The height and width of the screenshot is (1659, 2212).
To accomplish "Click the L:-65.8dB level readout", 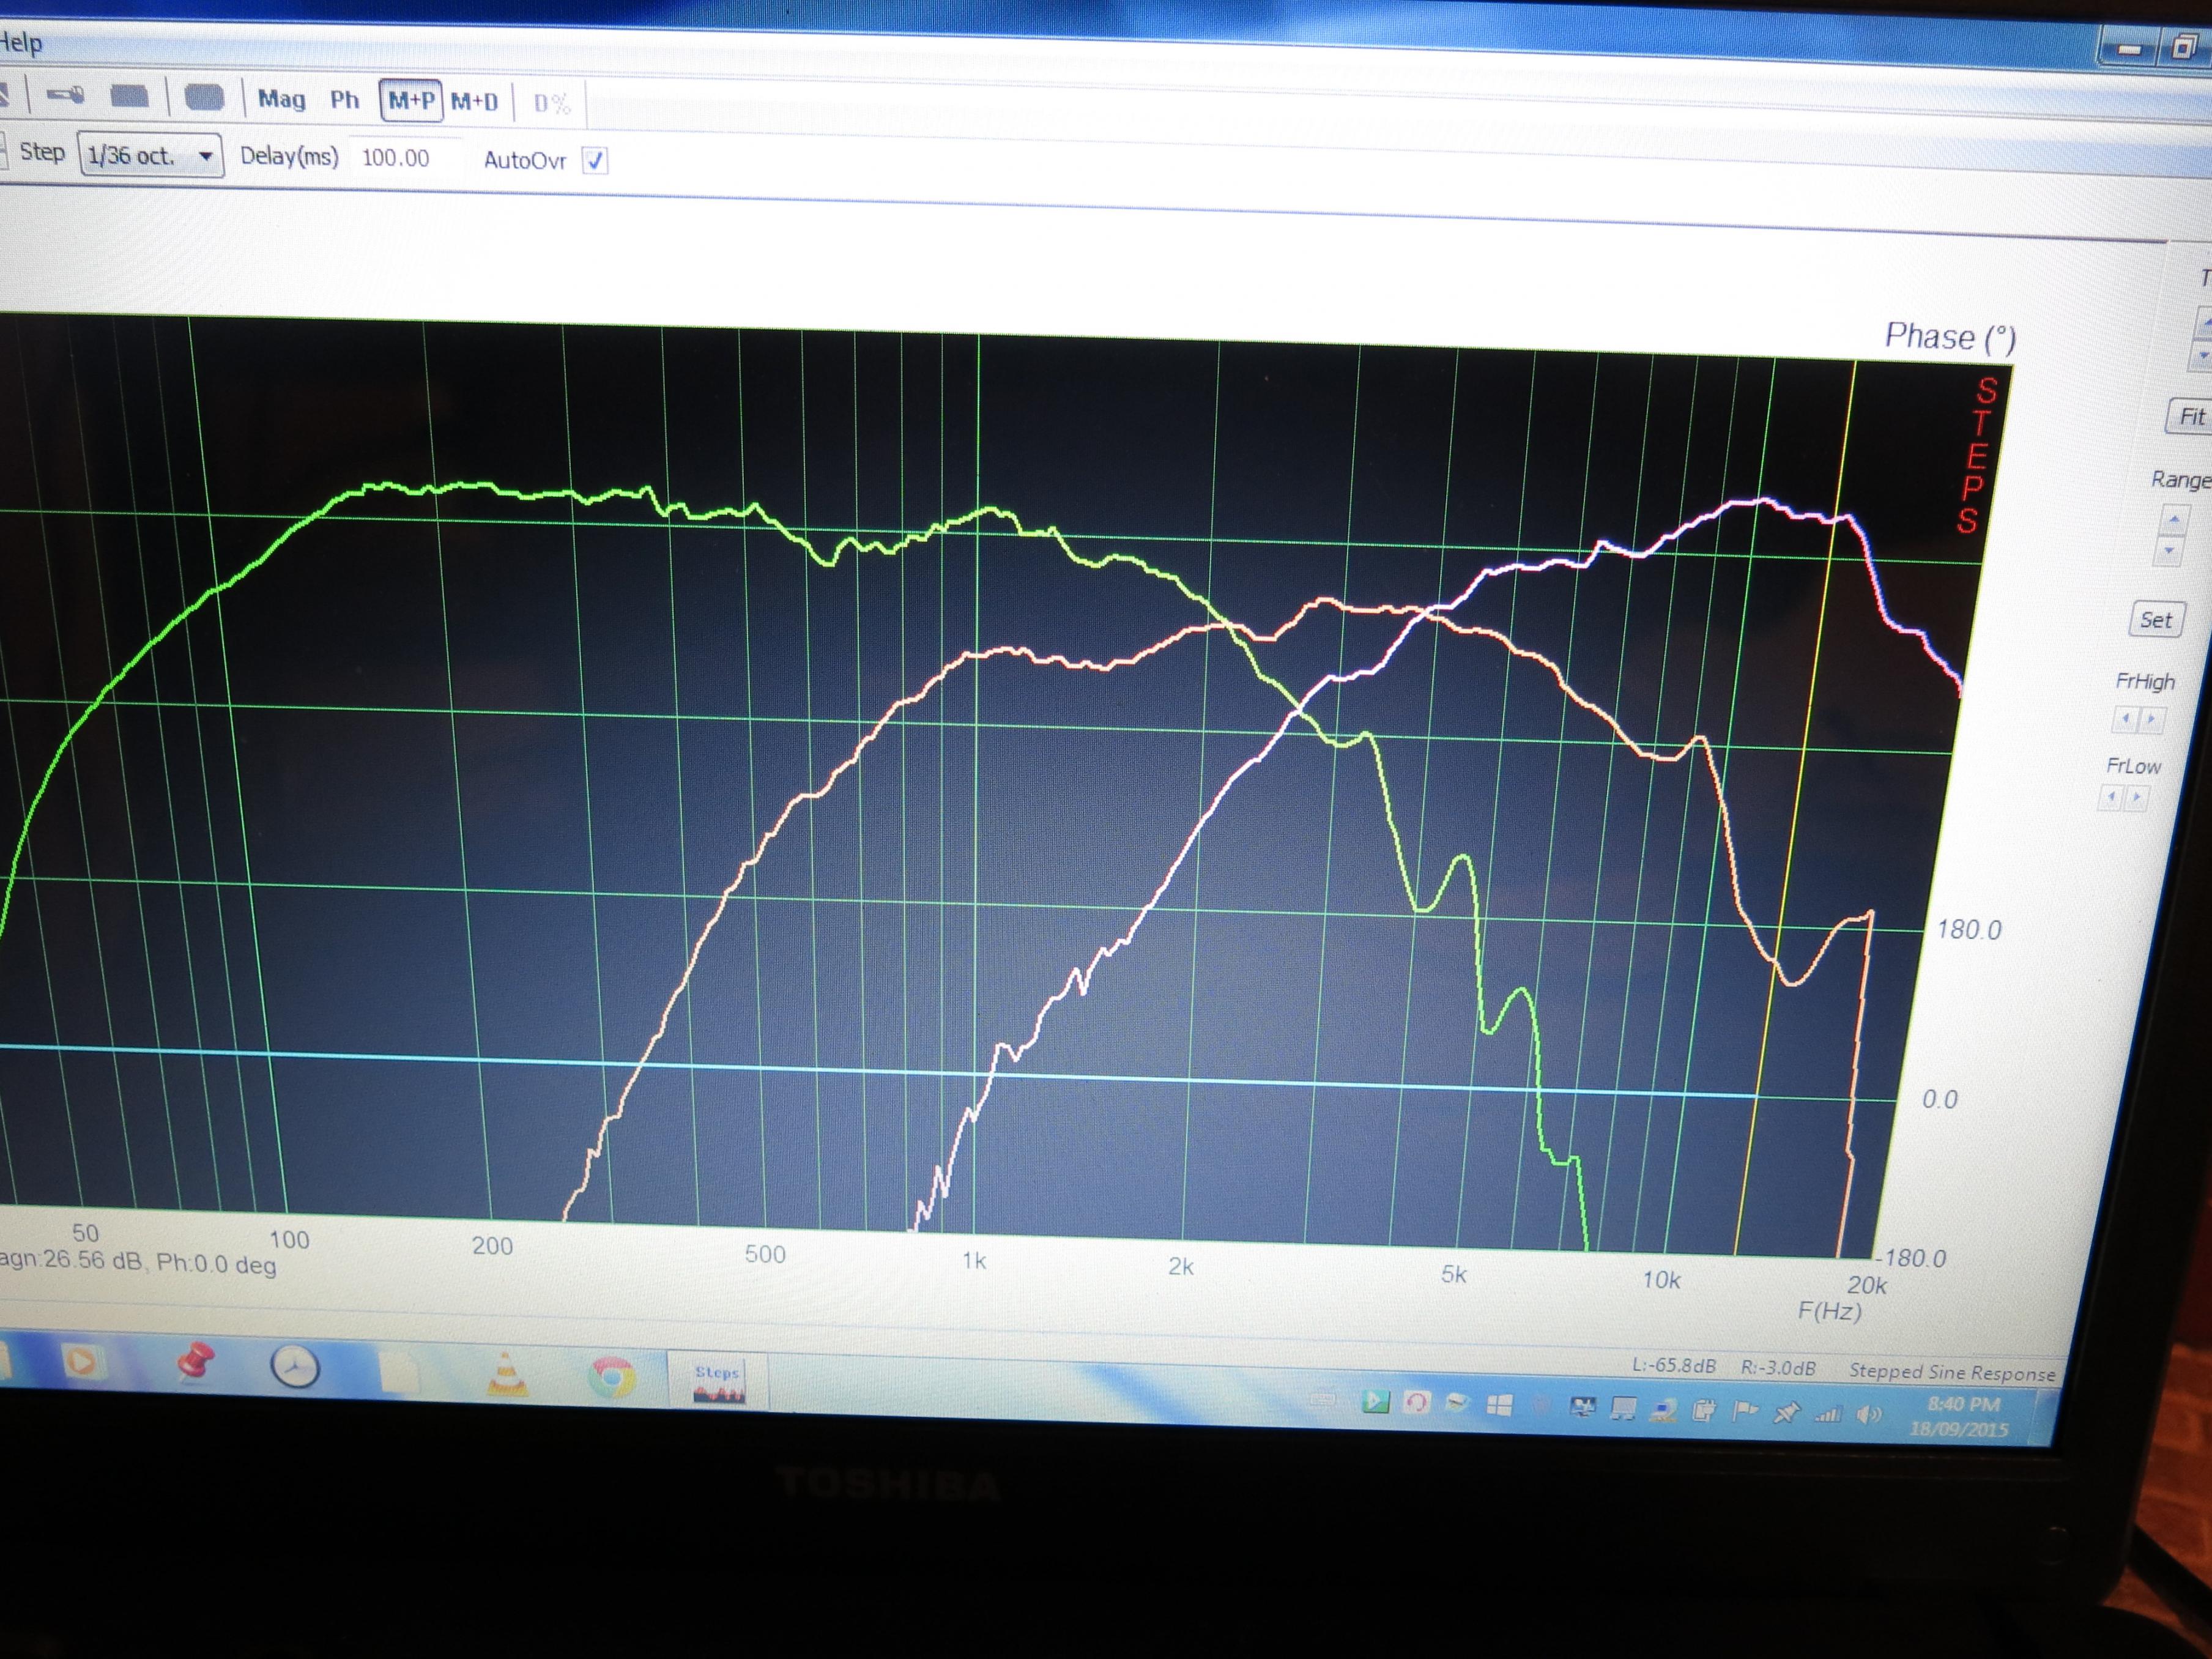I will coord(1674,1365).
